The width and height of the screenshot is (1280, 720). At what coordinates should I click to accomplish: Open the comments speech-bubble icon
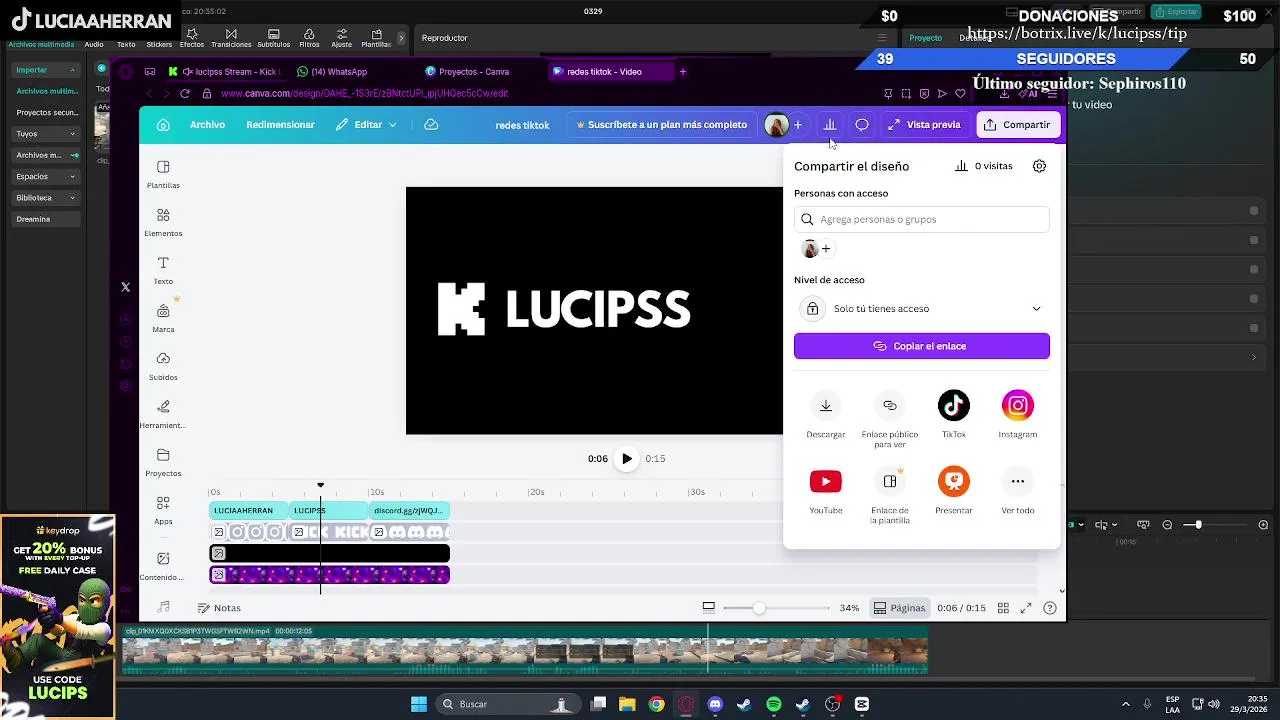pyautogui.click(x=861, y=125)
